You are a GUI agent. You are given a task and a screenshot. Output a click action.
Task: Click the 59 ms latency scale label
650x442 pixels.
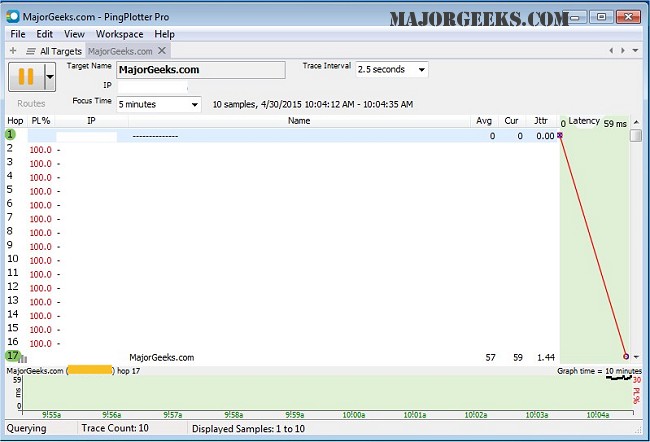pyautogui.click(x=615, y=124)
